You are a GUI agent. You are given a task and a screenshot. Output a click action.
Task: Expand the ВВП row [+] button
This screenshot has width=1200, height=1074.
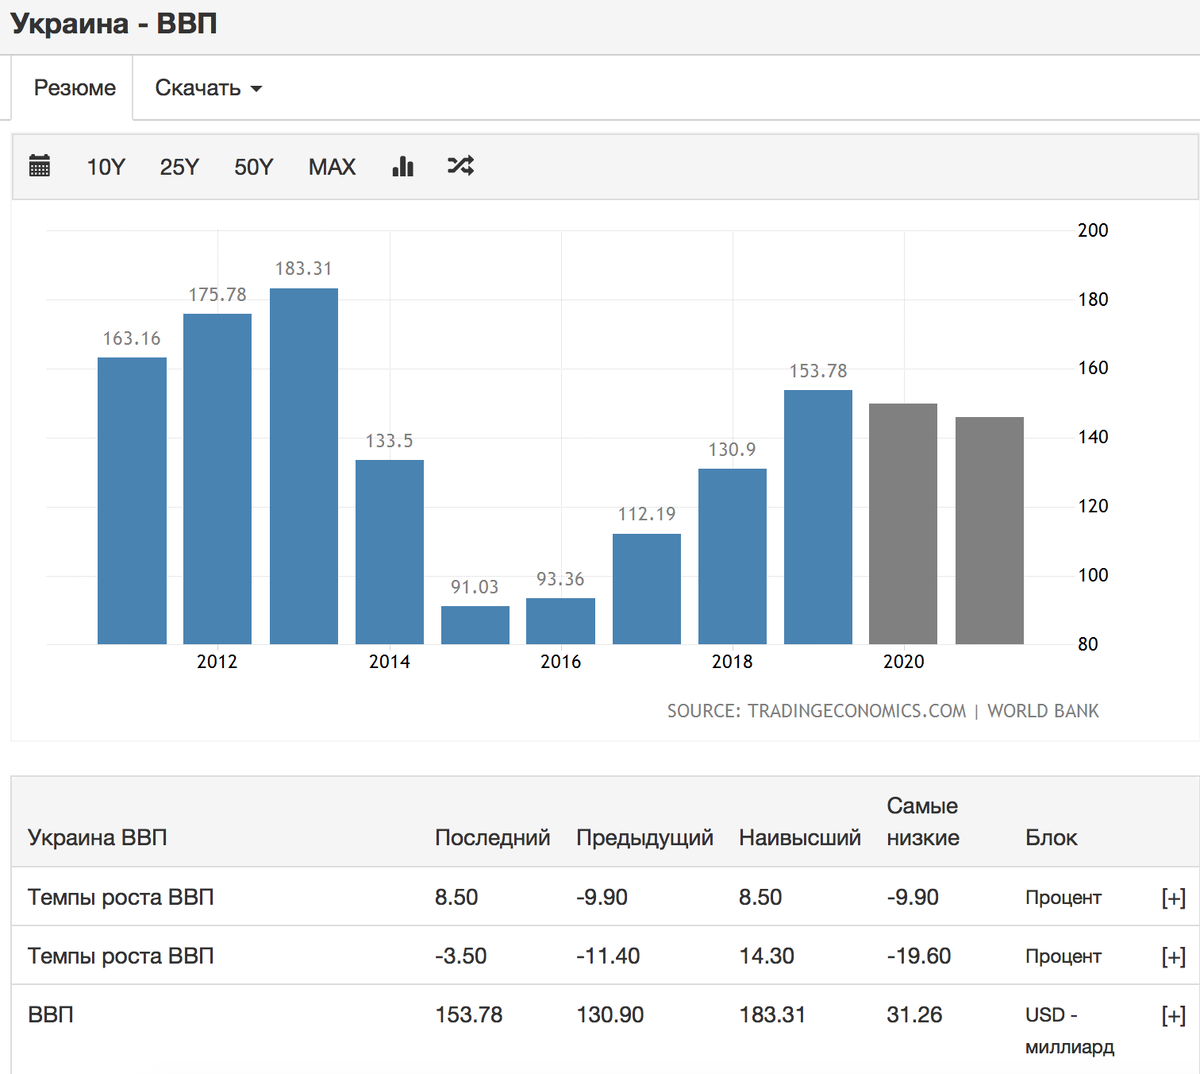pyautogui.click(x=1173, y=1016)
